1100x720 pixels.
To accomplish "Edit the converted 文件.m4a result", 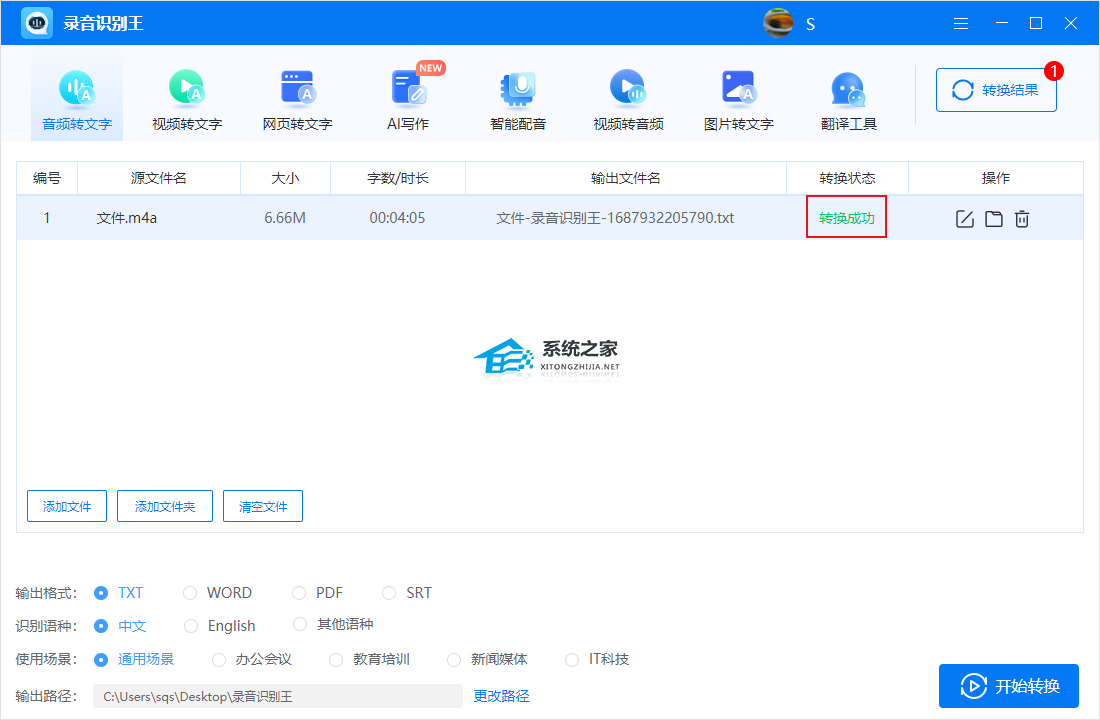I will 965,219.
